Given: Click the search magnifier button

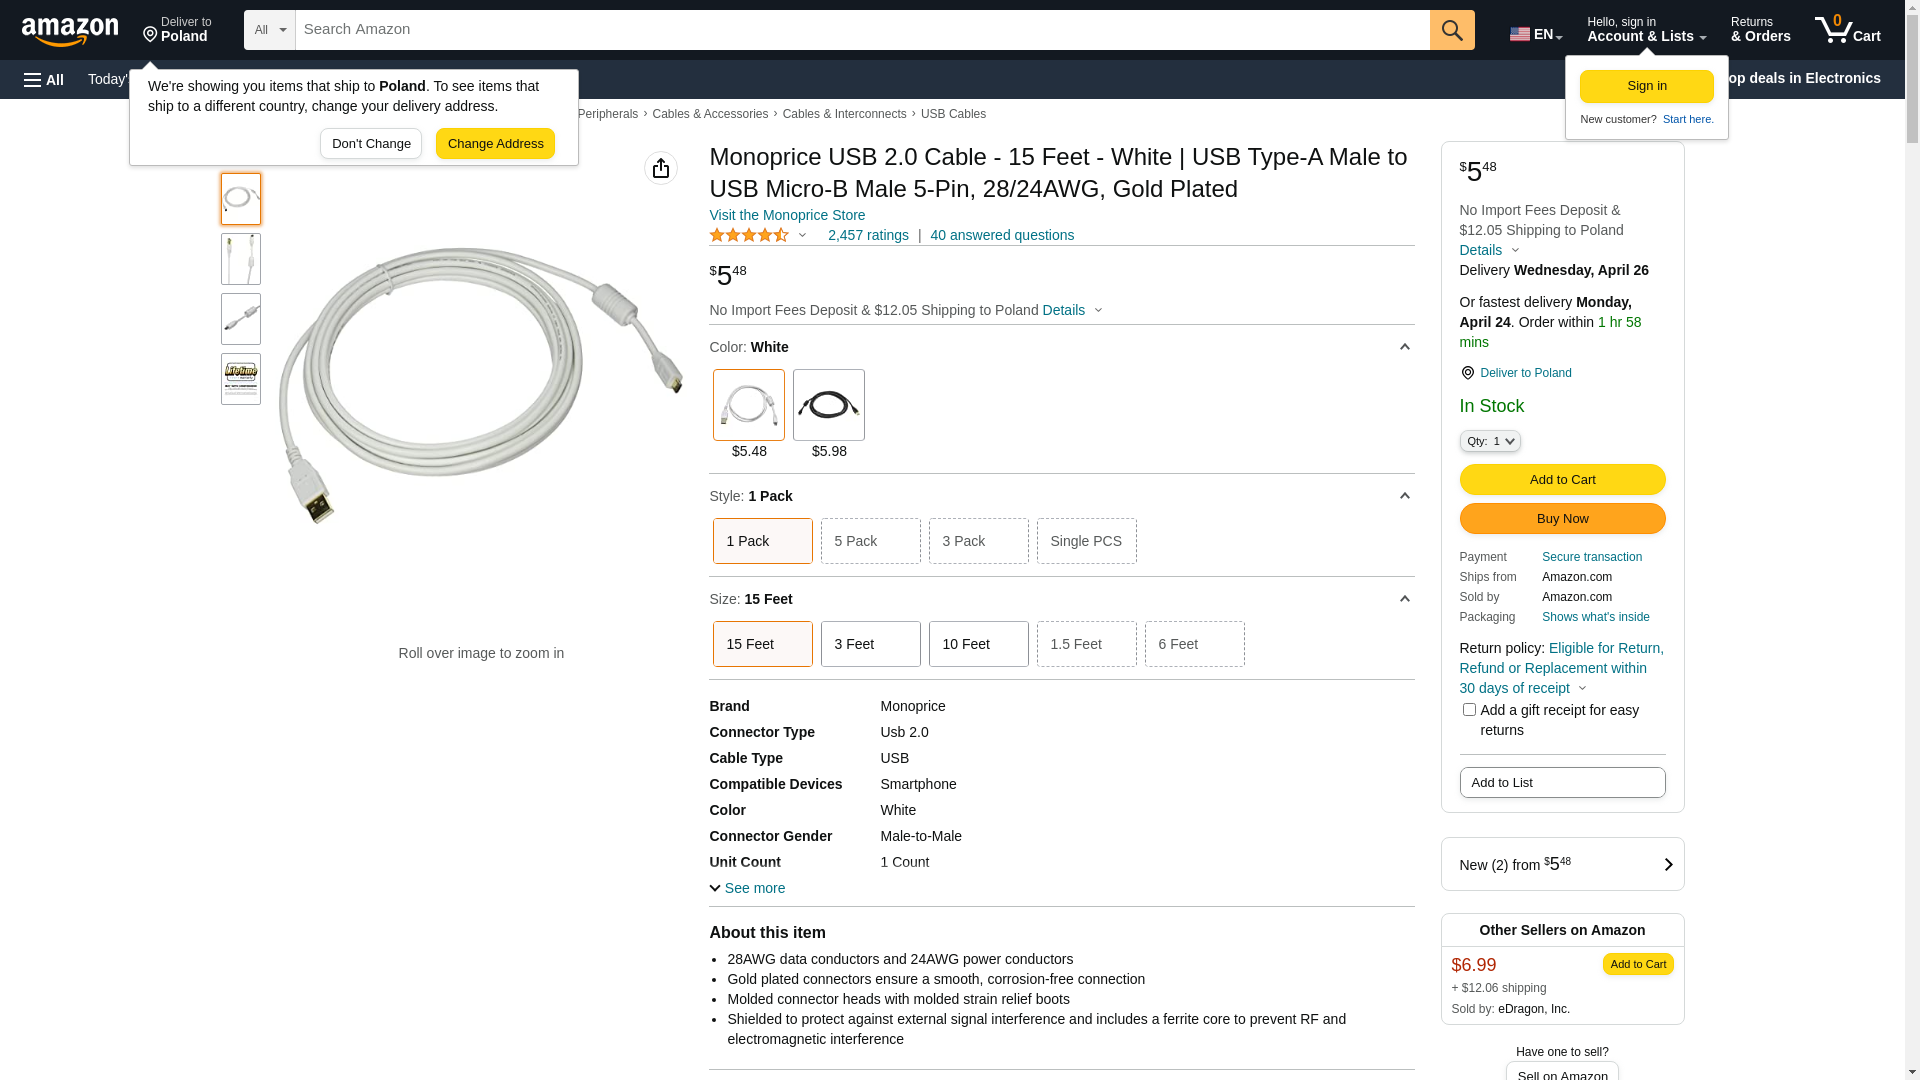Looking at the screenshot, I should click(x=1452, y=30).
